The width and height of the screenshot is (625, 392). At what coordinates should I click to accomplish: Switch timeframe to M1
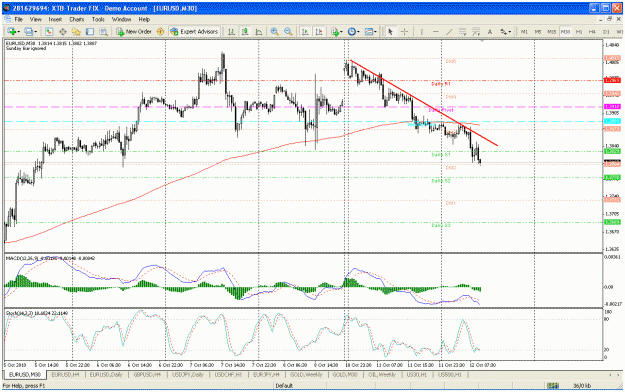[x=524, y=32]
